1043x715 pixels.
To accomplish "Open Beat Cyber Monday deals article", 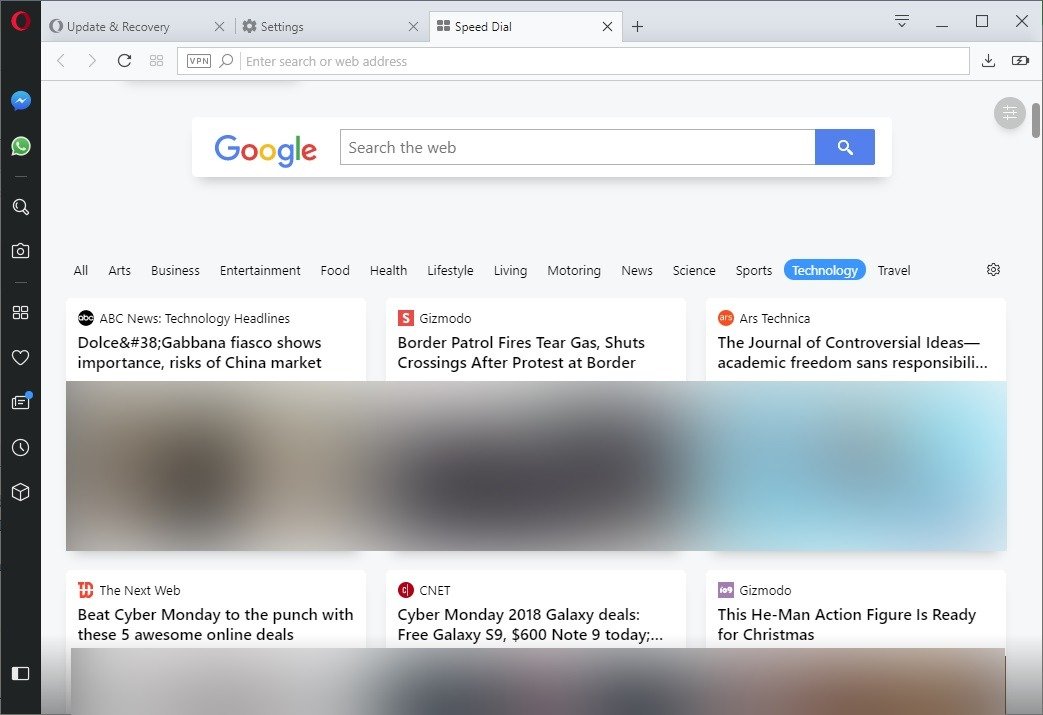I will tap(216, 625).
